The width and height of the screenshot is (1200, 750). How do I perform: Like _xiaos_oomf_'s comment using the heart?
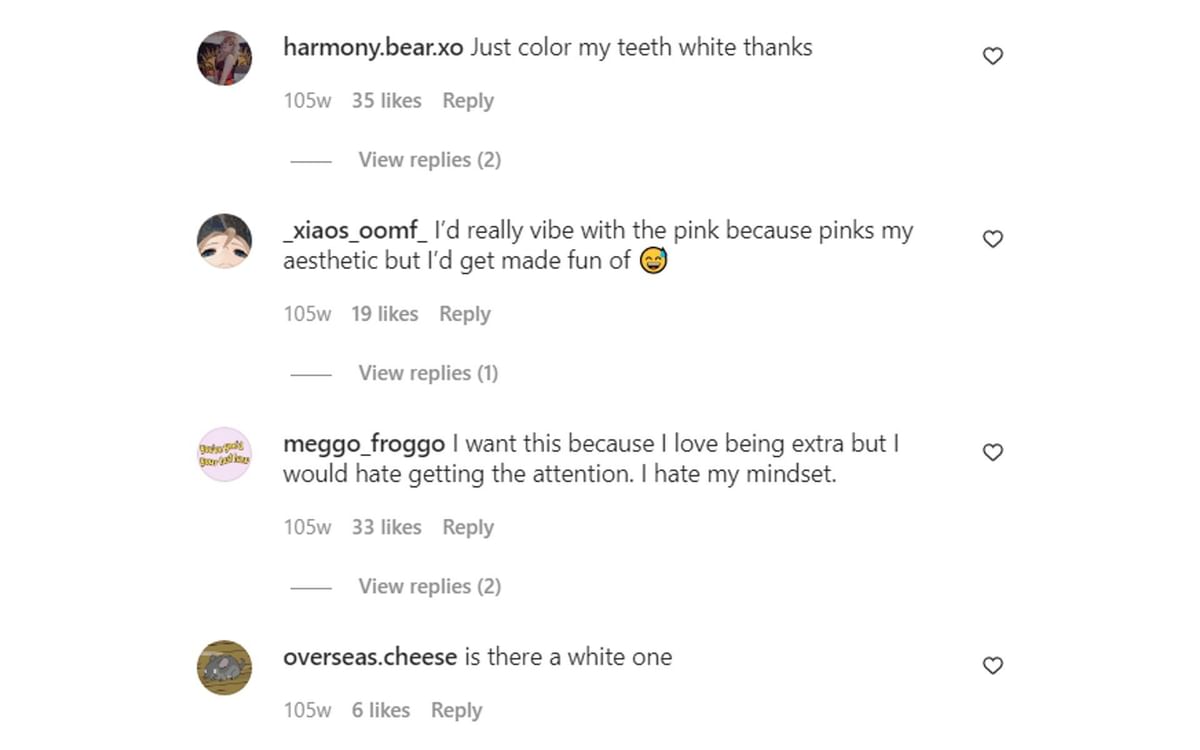993,238
